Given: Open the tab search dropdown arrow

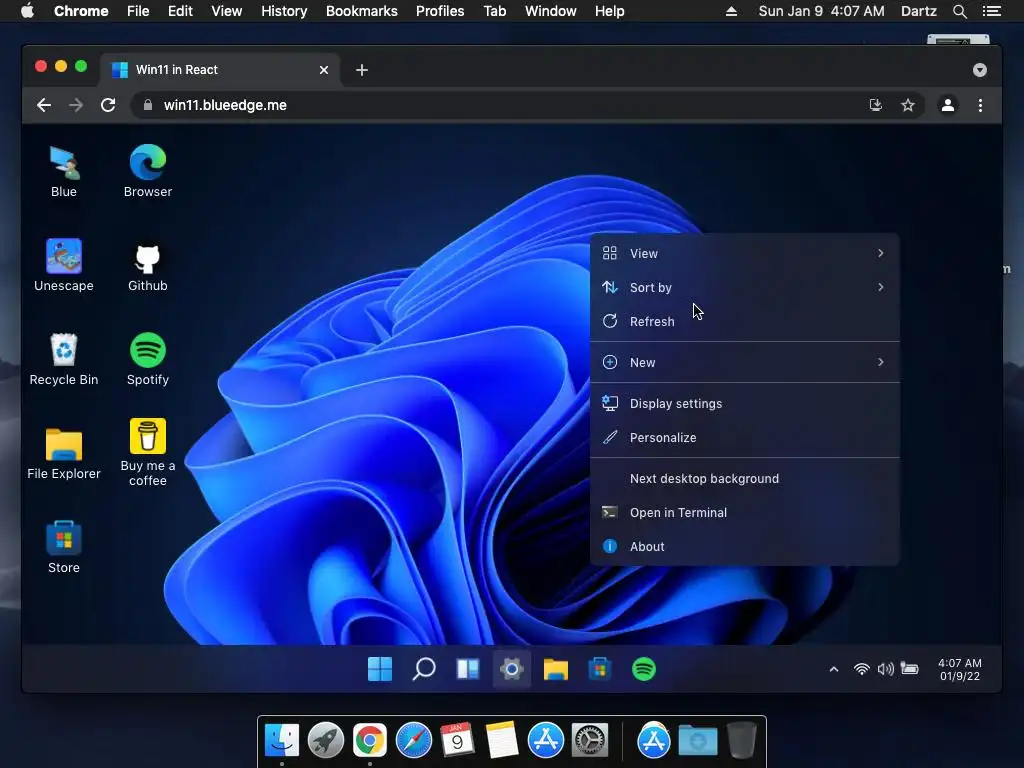Looking at the screenshot, I should [980, 70].
